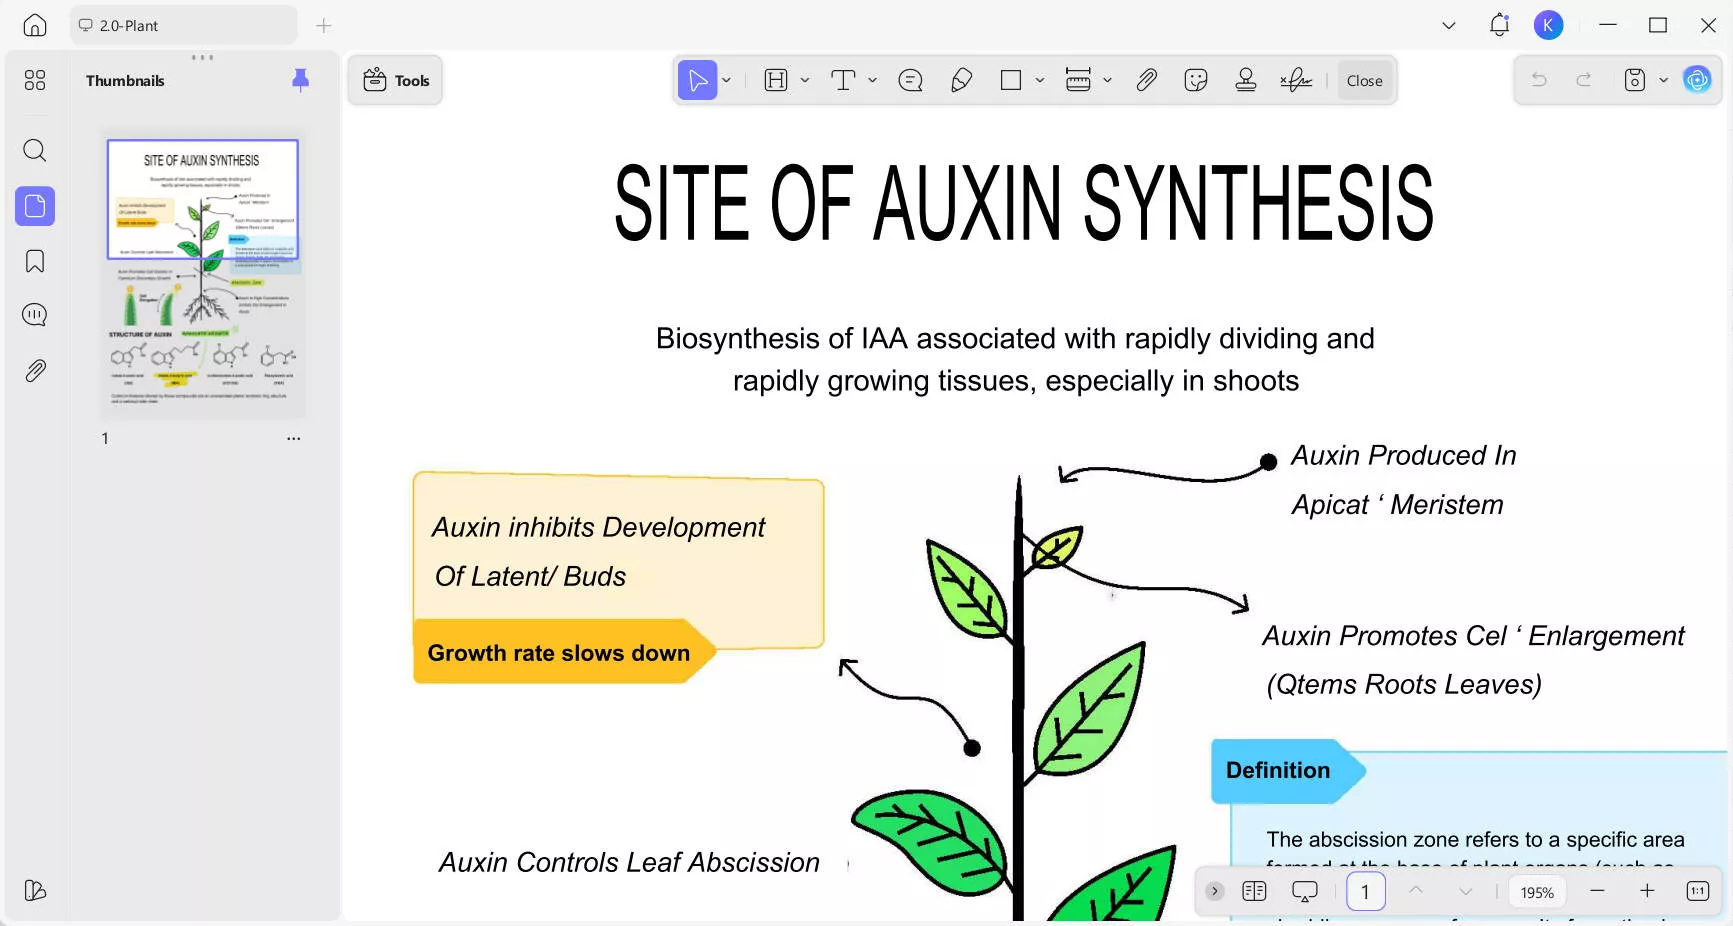Select the page 1 thumbnail
Image resolution: width=1733 pixels, height=926 pixels.
[x=203, y=272]
